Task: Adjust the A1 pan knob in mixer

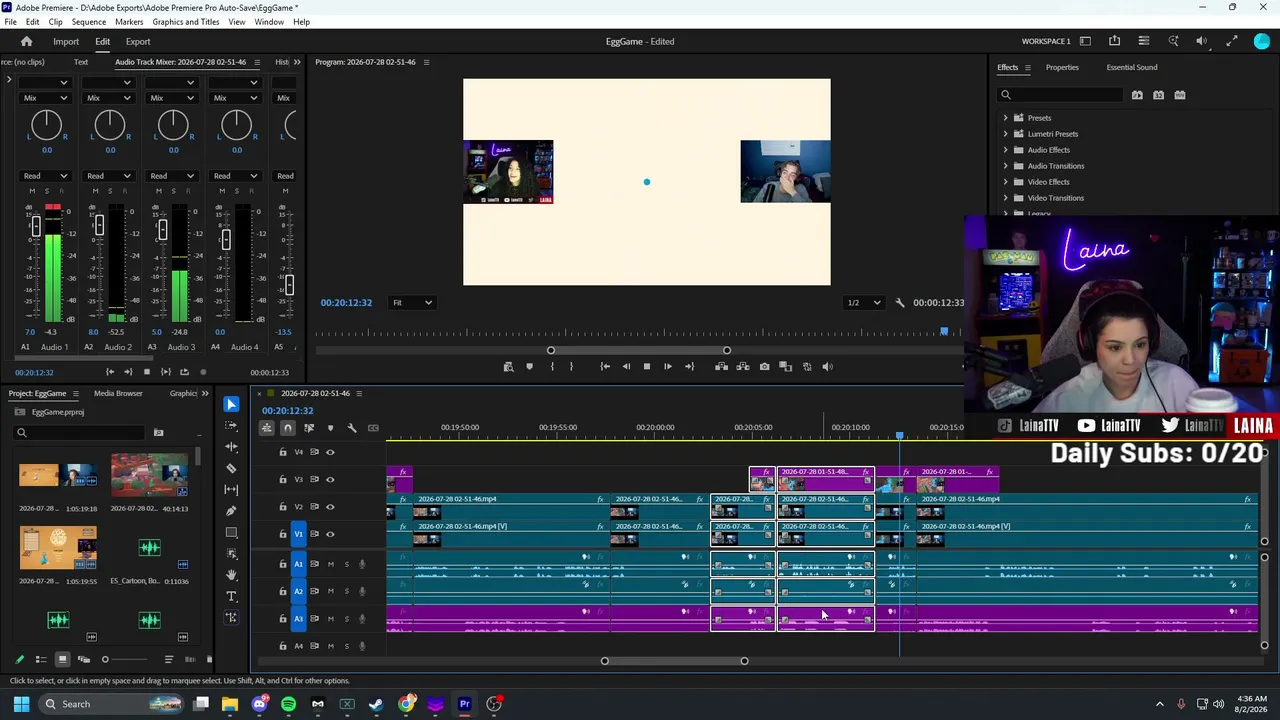Action: pyautogui.click(x=46, y=125)
